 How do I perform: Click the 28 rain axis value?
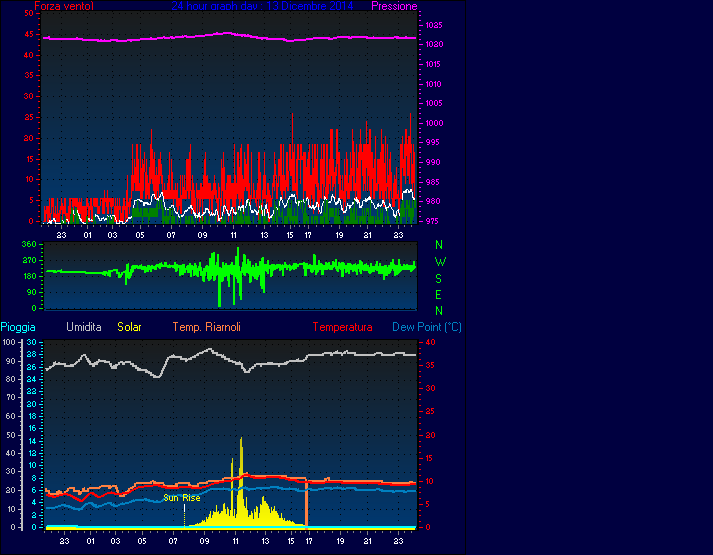click(x=31, y=355)
